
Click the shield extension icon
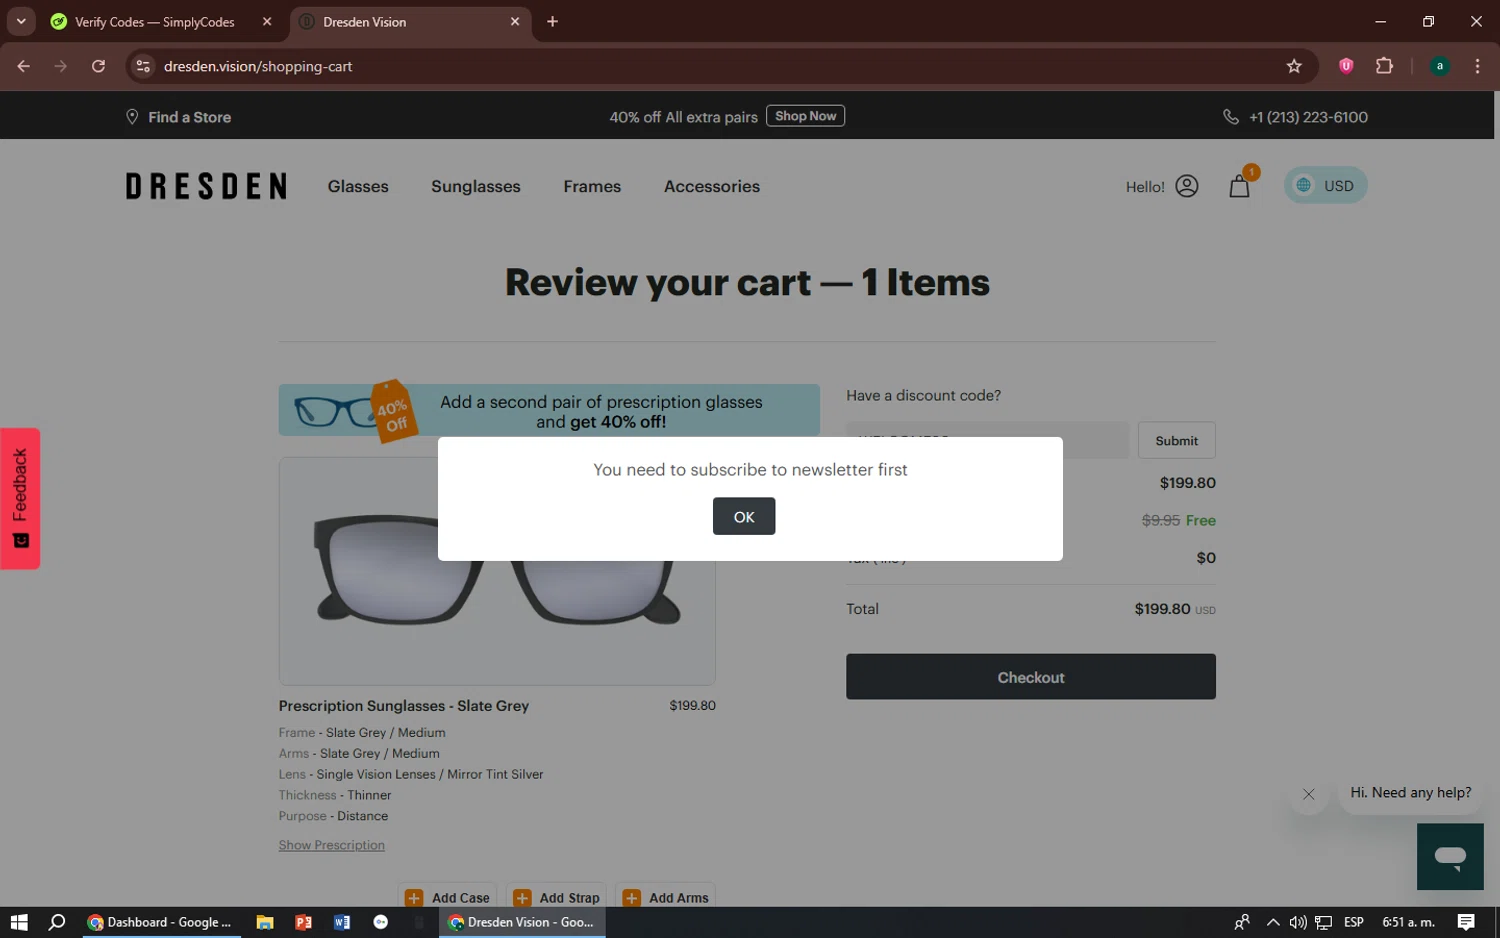coord(1346,66)
